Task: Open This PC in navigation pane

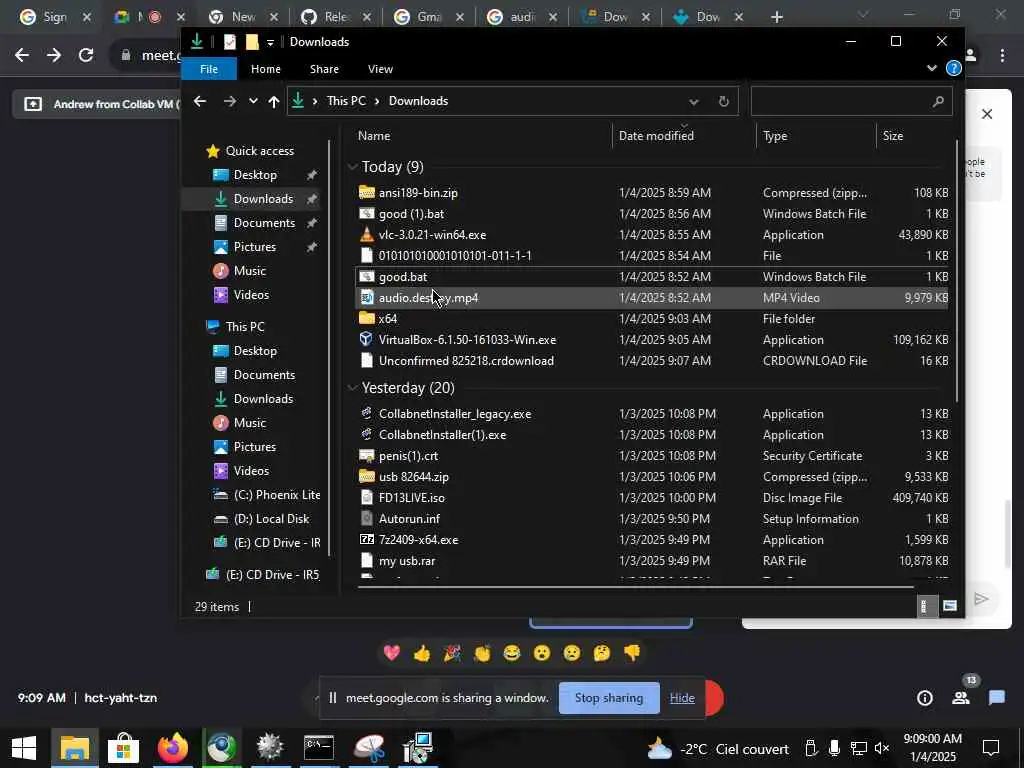Action: point(245,327)
